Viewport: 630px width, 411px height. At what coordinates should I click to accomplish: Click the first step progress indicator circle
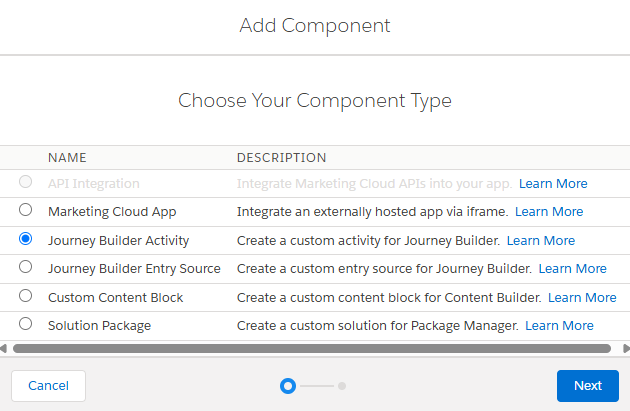click(288, 385)
